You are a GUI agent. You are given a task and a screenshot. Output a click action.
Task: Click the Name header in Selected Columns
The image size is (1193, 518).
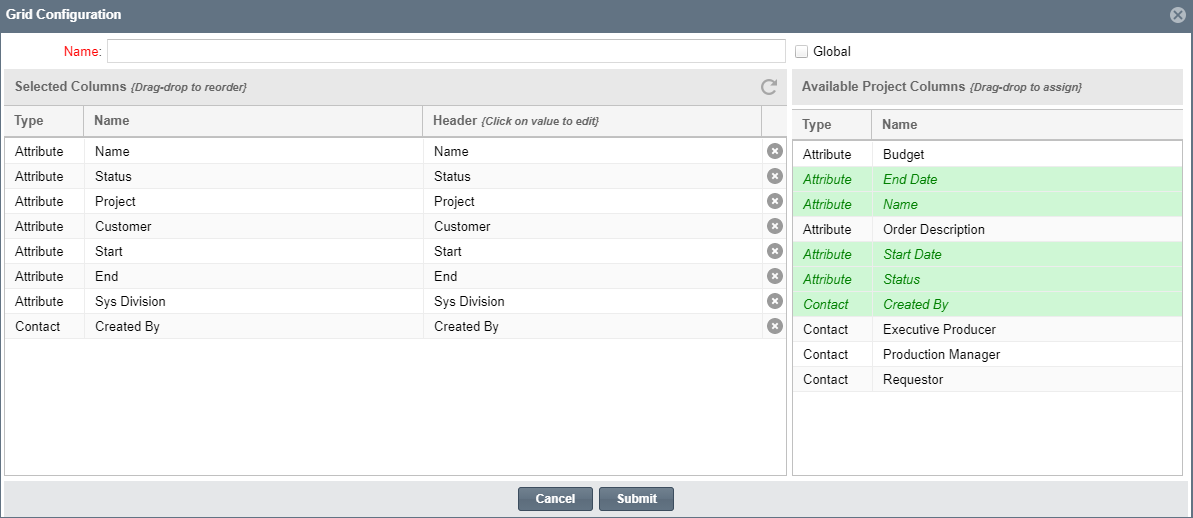click(x=253, y=121)
